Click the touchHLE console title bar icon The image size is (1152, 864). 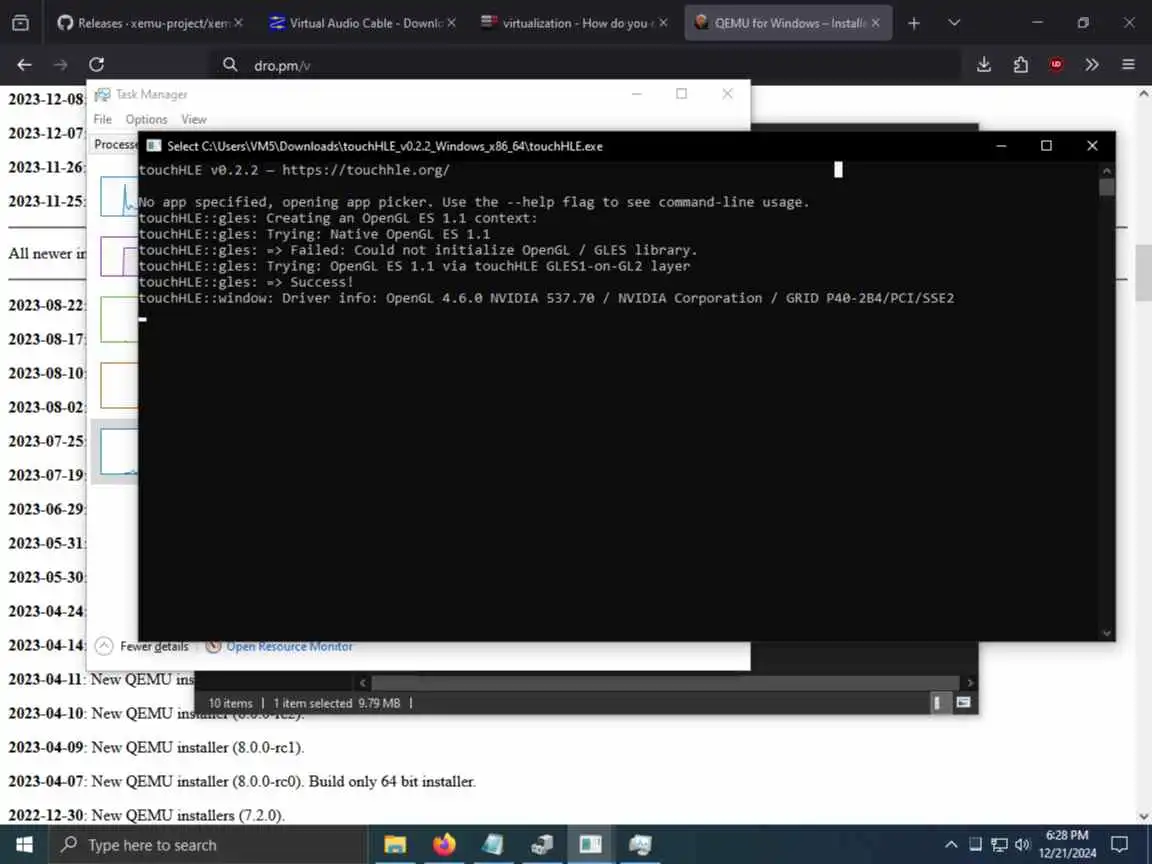[154, 146]
